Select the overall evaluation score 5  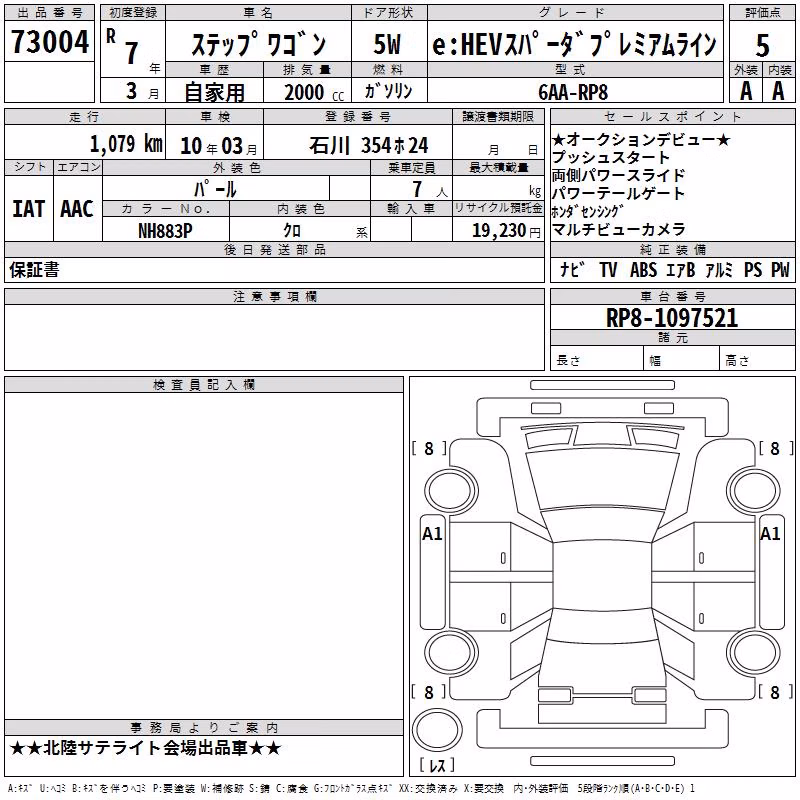coord(762,46)
